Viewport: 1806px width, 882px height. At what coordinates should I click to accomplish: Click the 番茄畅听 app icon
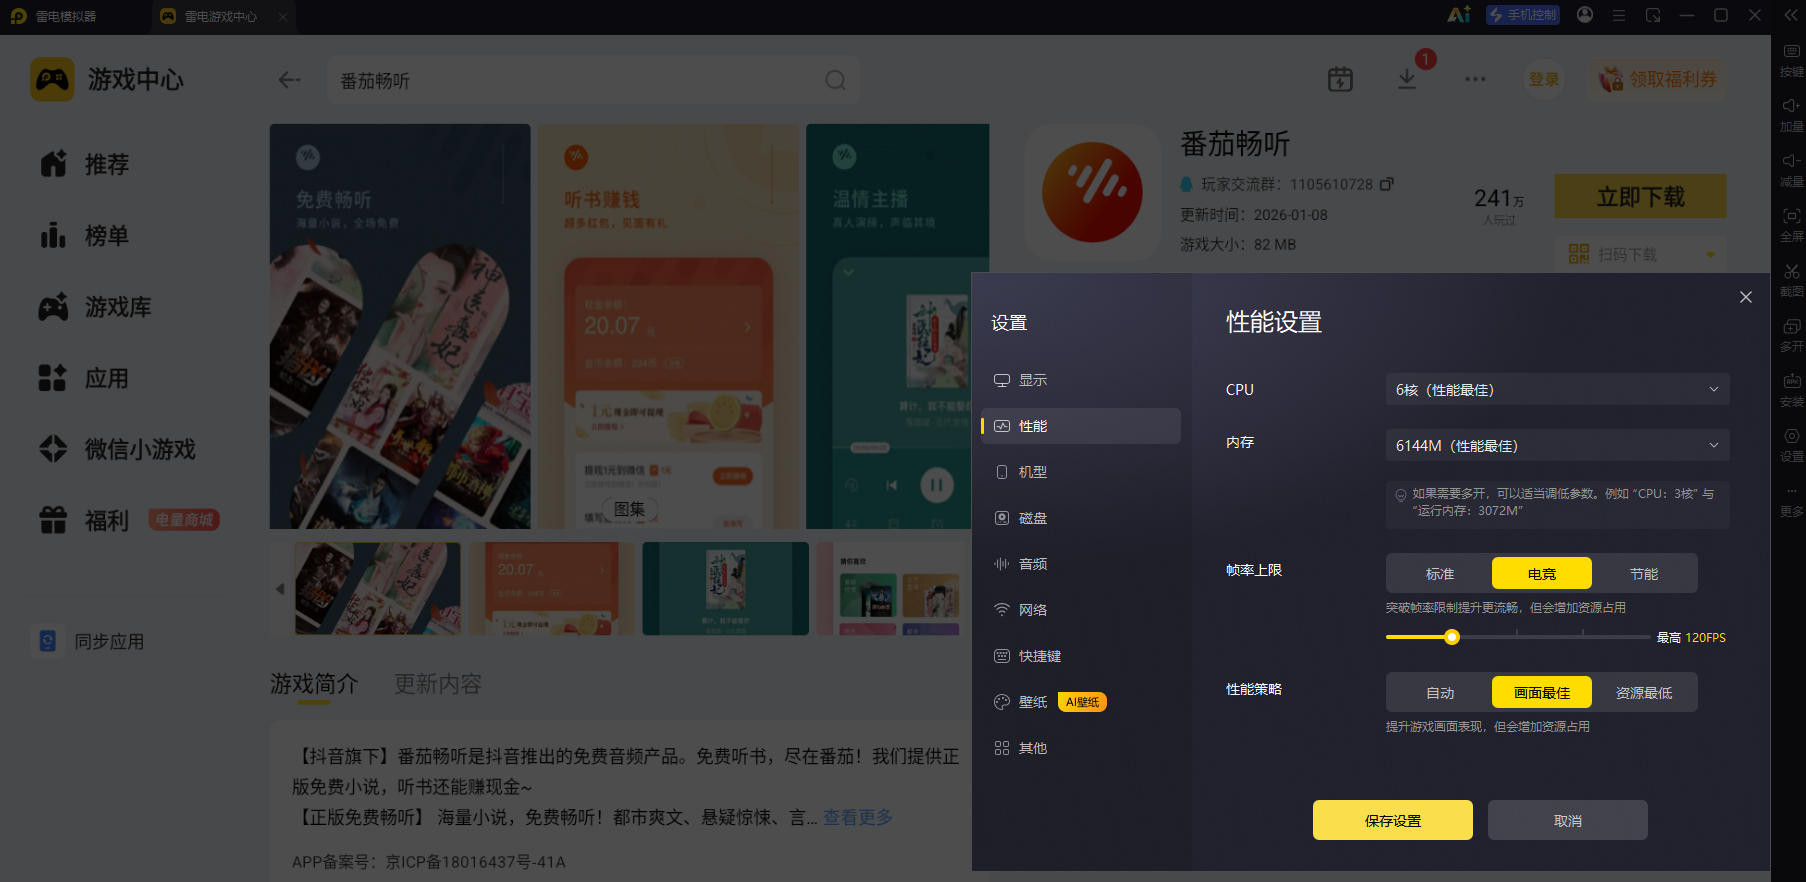pyautogui.click(x=1092, y=192)
